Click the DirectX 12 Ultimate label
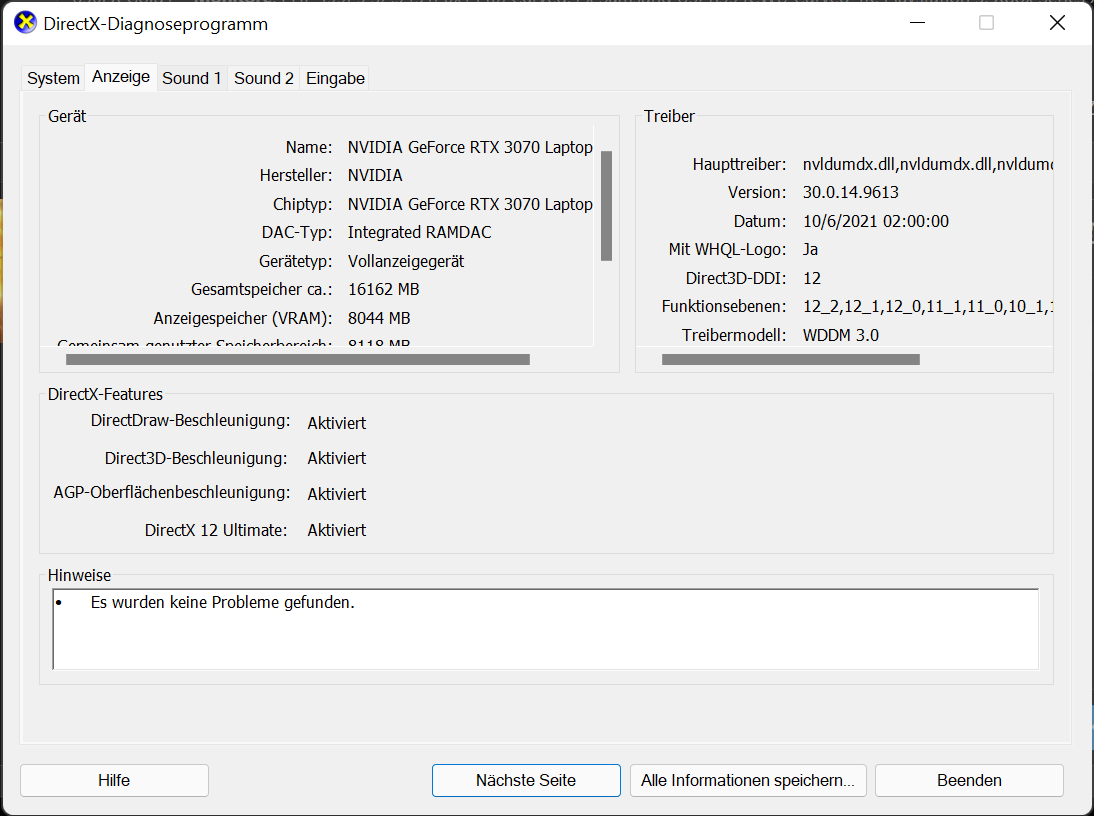Screen dimensions: 1094x816 (x=216, y=530)
